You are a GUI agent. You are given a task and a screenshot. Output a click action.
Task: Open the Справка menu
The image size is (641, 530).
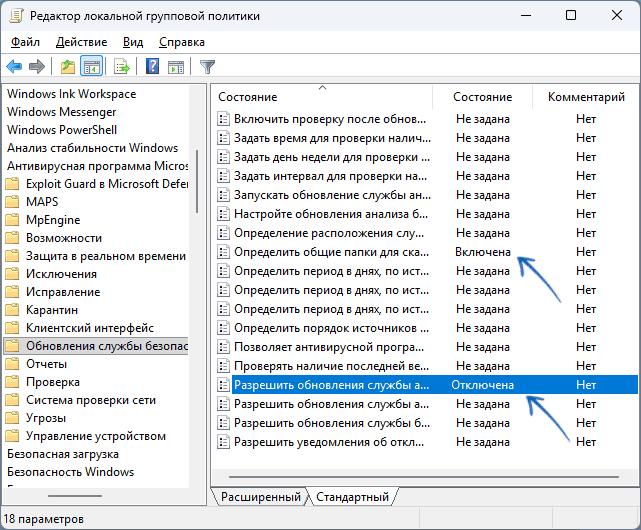(181, 42)
